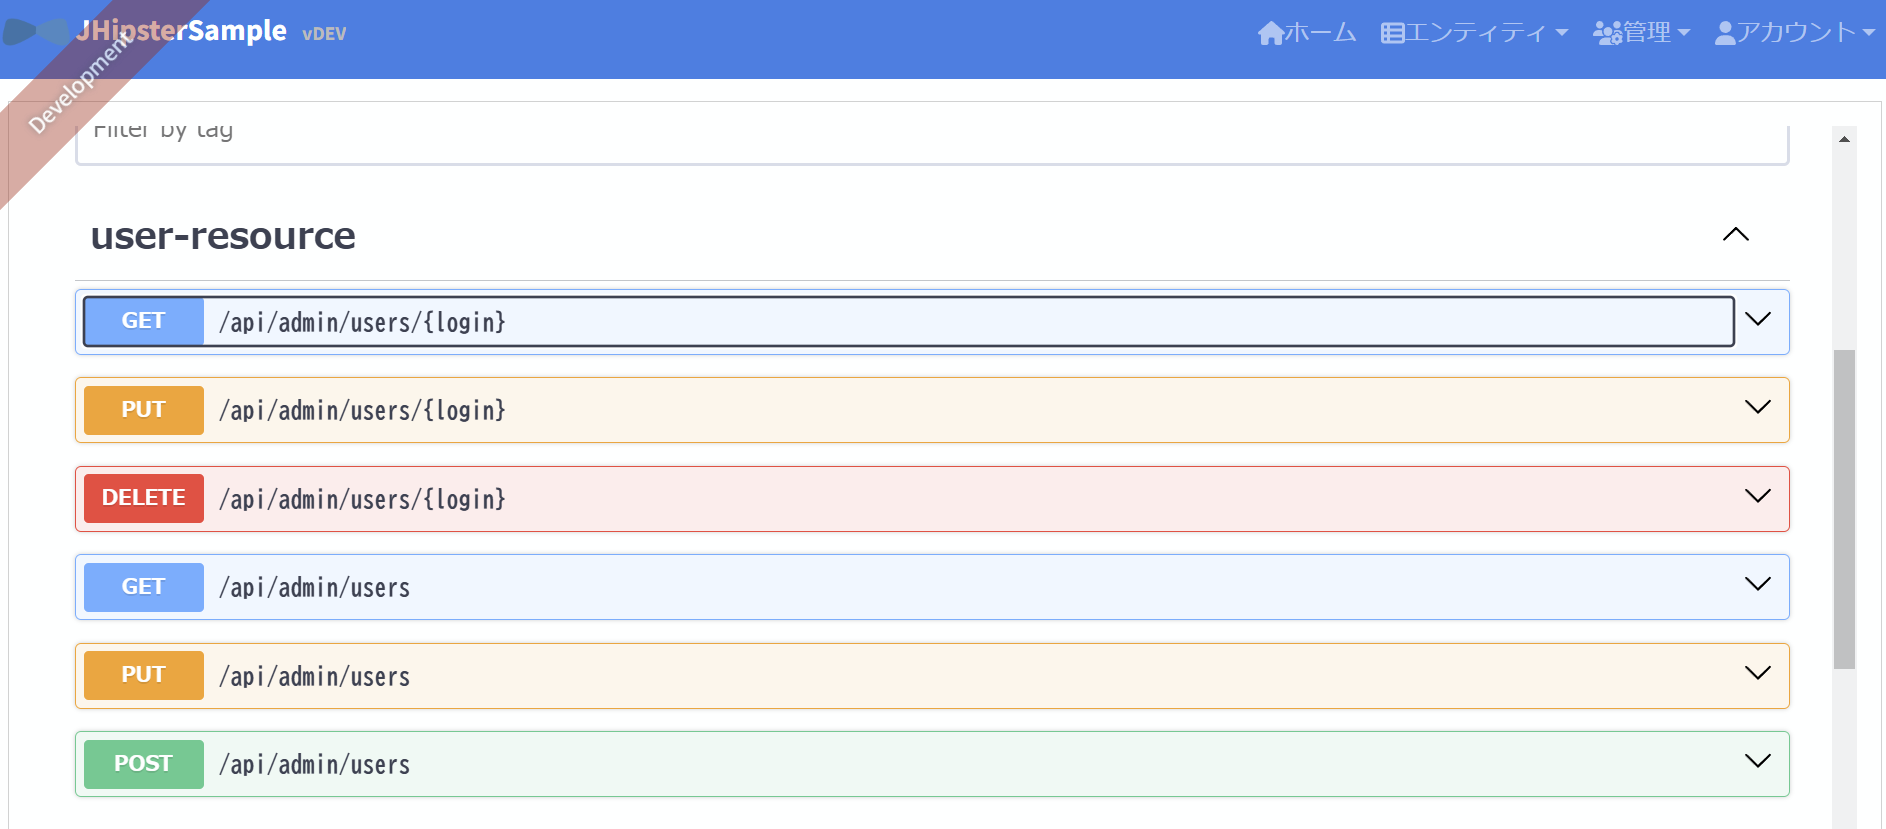Click chevron on GET /api/admin/users row
1886x829 pixels.
1758,584
